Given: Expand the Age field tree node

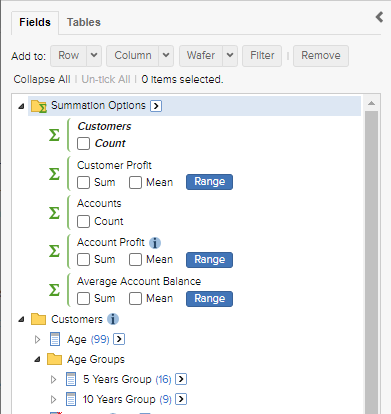Looking at the screenshot, I should click(37, 340).
